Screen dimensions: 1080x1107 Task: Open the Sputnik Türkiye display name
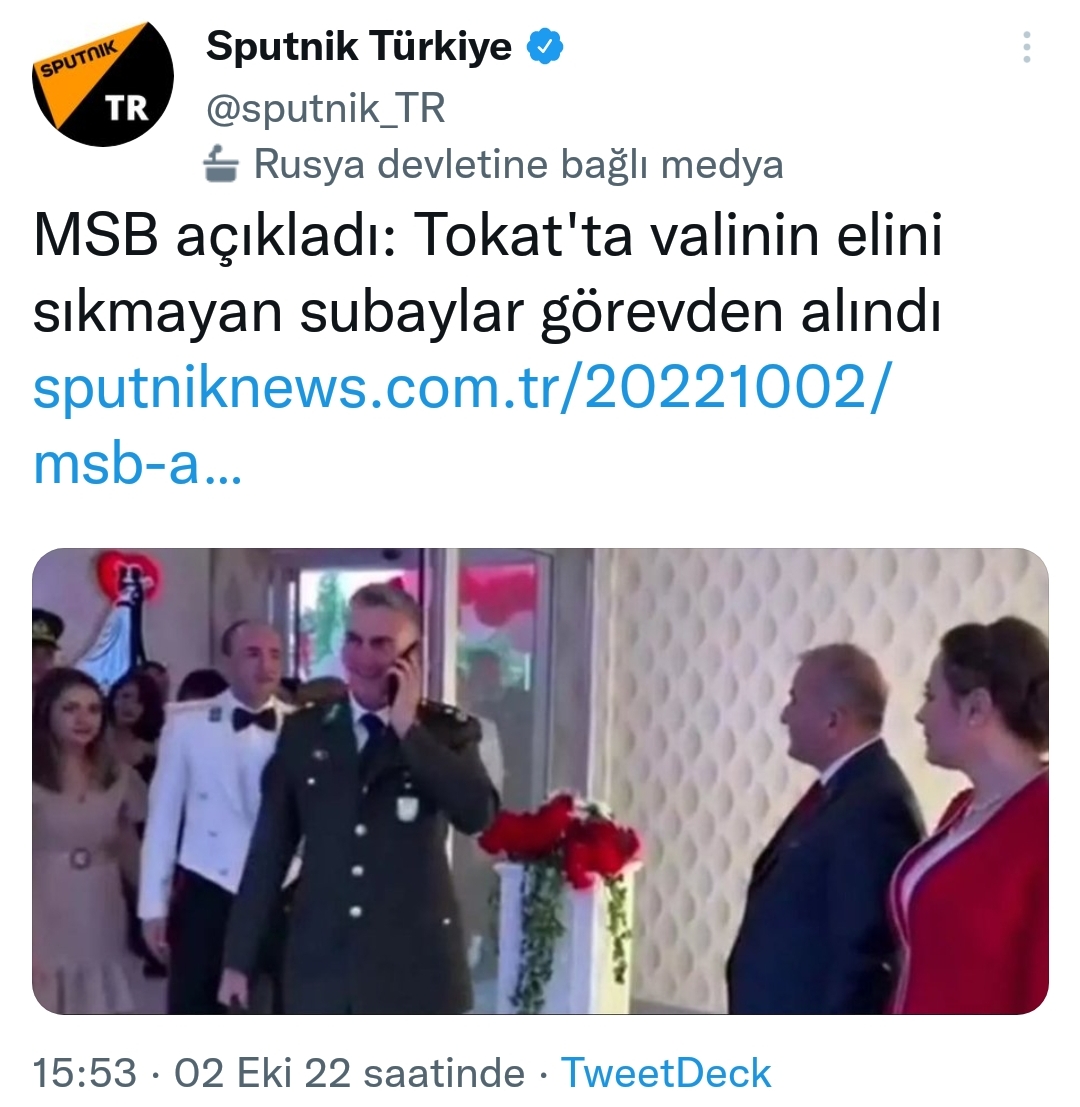point(359,47)
